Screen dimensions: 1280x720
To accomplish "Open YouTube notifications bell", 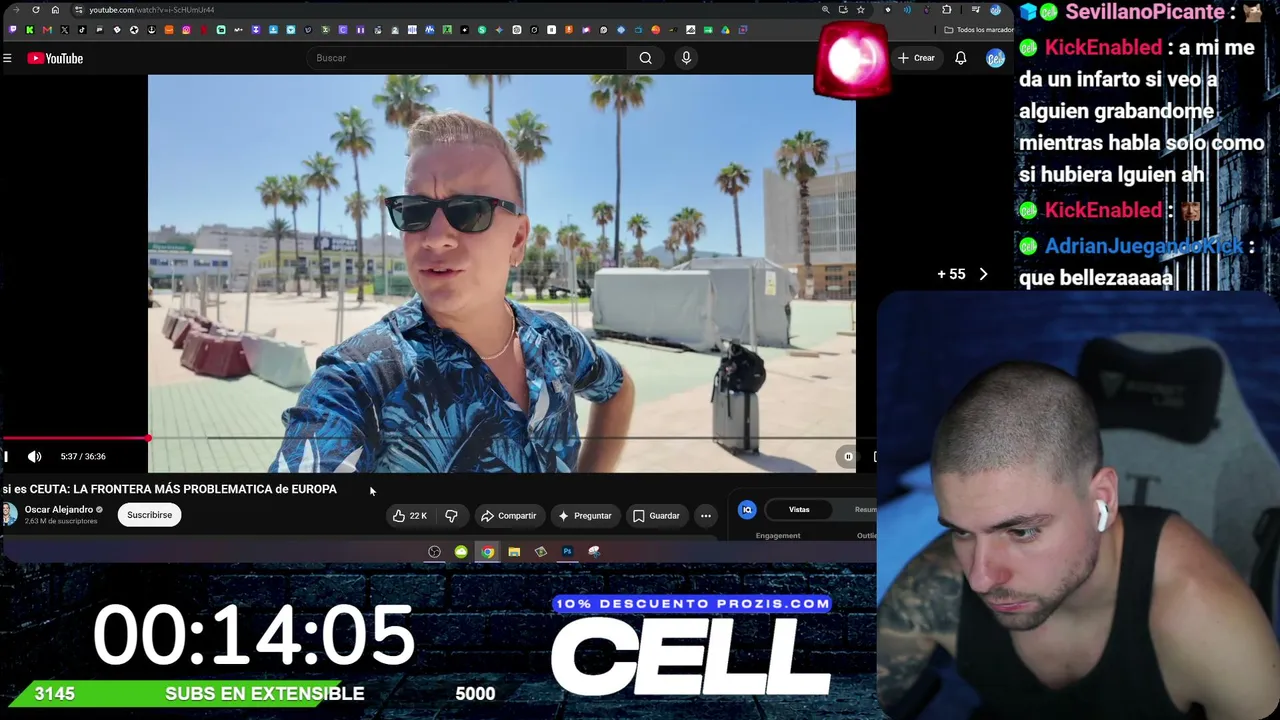I will (960, 58).
